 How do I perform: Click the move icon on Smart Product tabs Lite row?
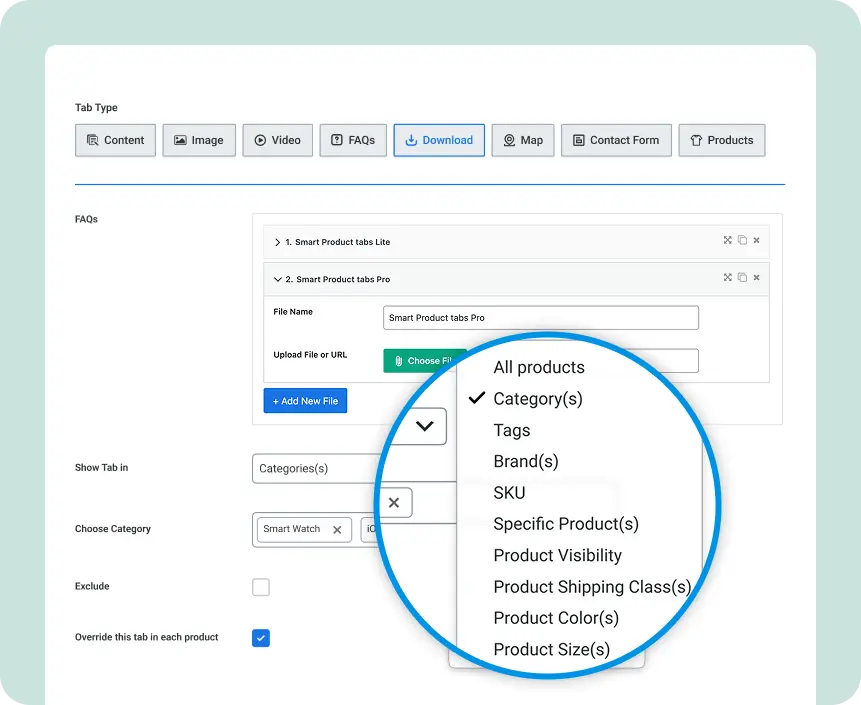click(728, 241)
